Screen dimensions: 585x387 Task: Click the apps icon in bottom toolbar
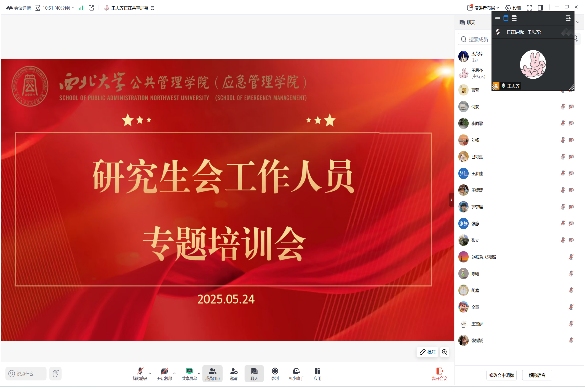(275, 373)
